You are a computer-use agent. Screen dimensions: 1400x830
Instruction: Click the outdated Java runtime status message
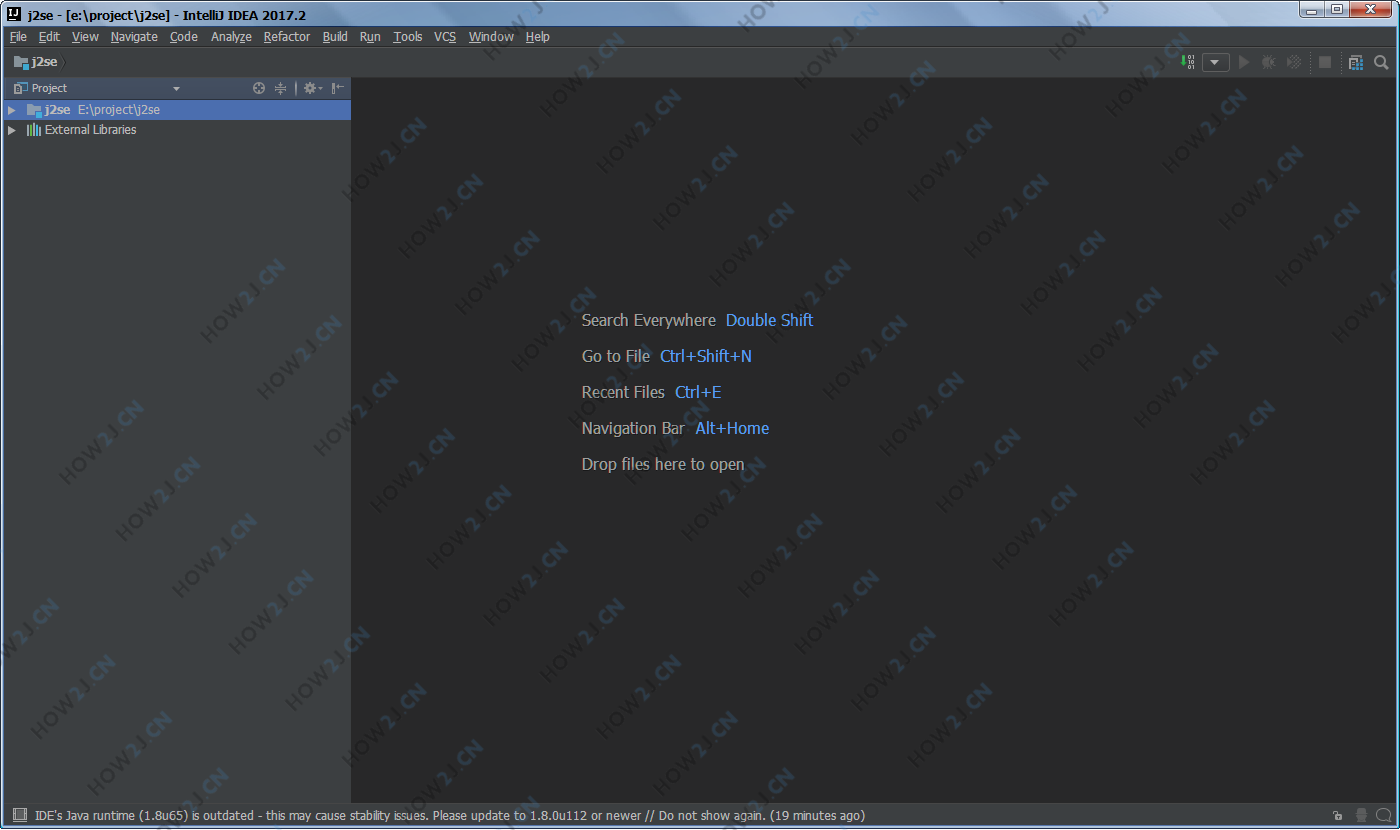(450, 816)
